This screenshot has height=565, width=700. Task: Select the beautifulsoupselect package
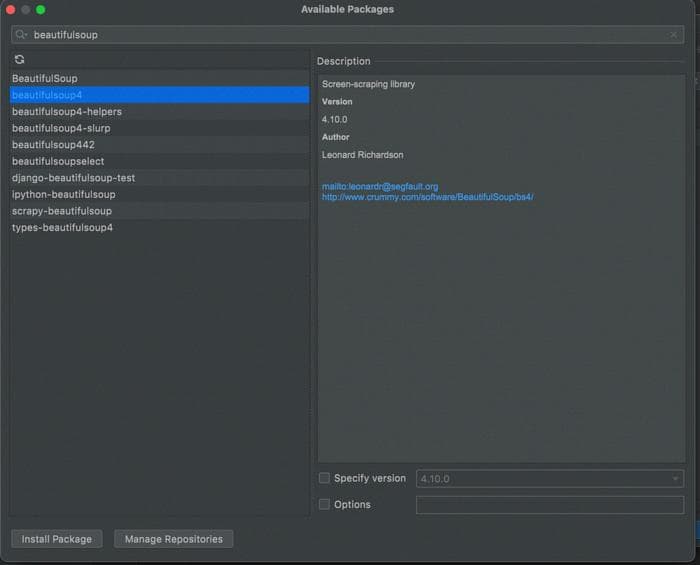(x=159, y=161)
